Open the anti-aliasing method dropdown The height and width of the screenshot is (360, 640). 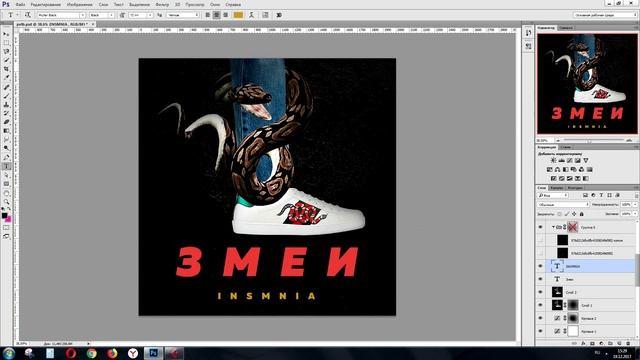tap(183, 15)
